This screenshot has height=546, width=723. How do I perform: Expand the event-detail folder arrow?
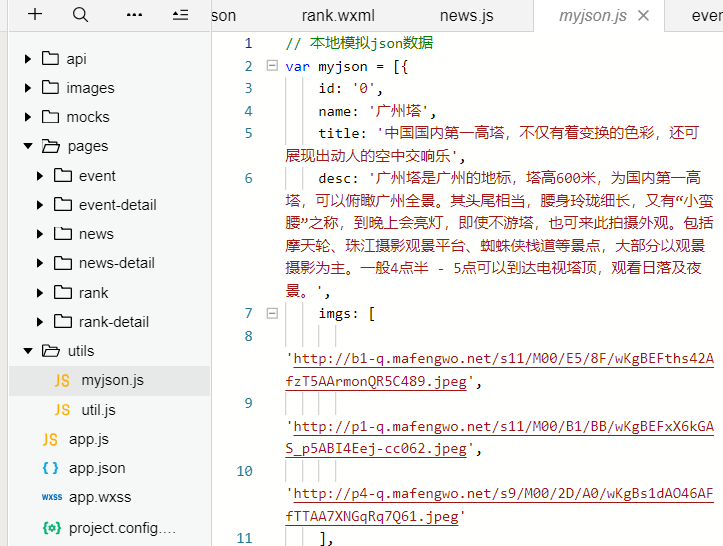click(40, 205)
